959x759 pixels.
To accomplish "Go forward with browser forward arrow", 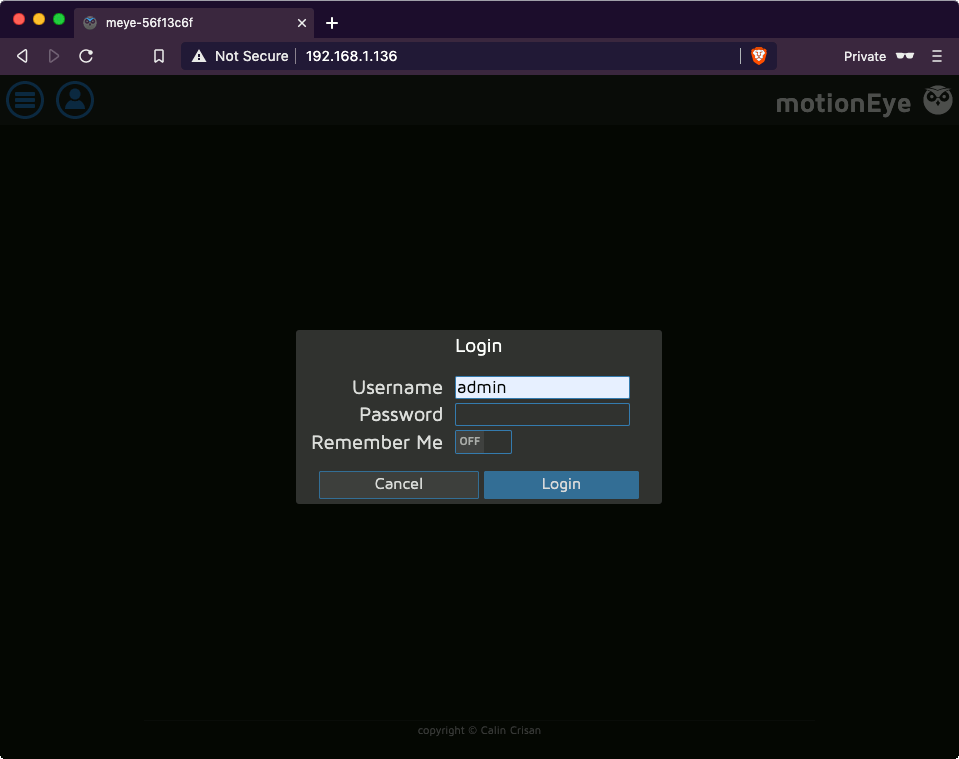I will 54,56.
